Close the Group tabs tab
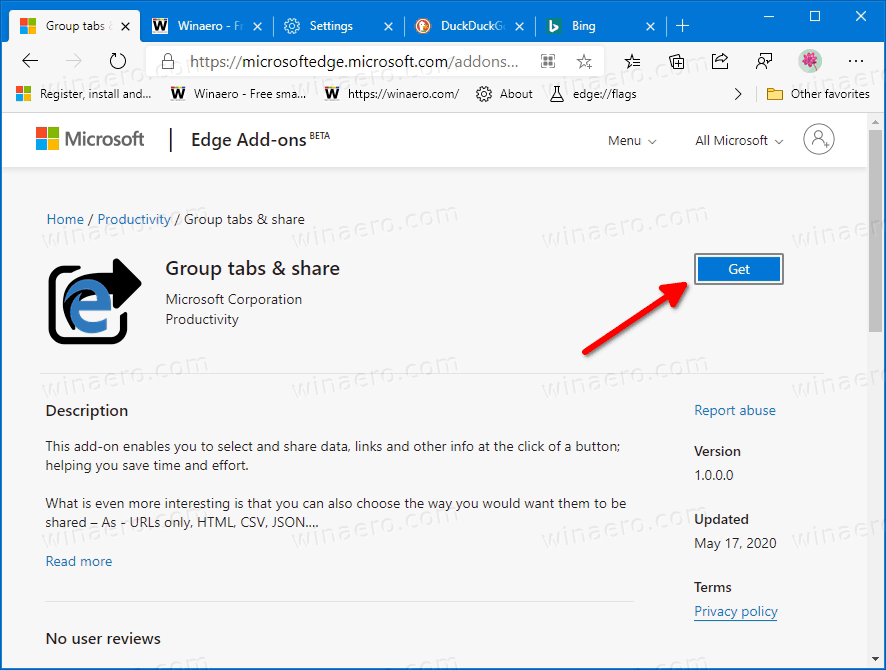This screenshot has height=670, width=886. [x=125, y=26]
